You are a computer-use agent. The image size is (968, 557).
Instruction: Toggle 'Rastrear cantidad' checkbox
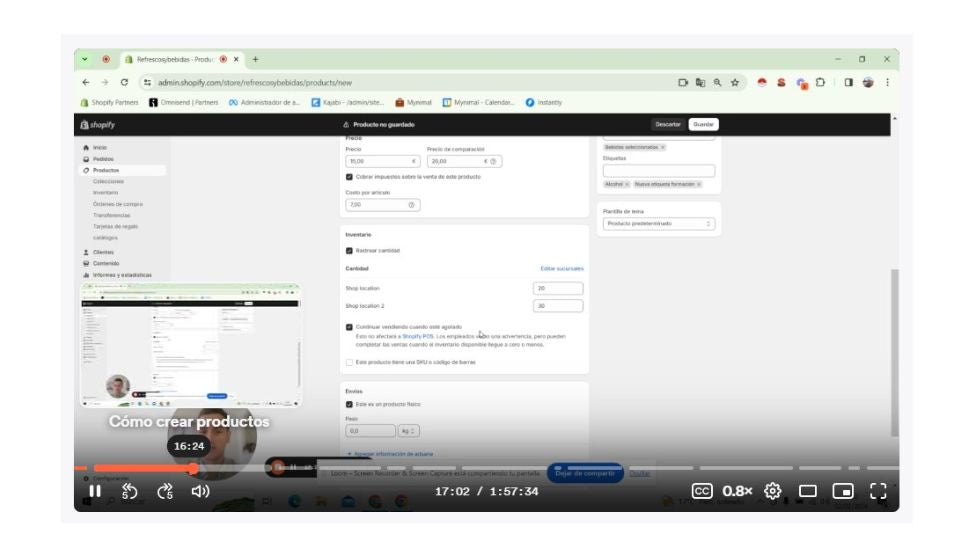pos(349,251)
